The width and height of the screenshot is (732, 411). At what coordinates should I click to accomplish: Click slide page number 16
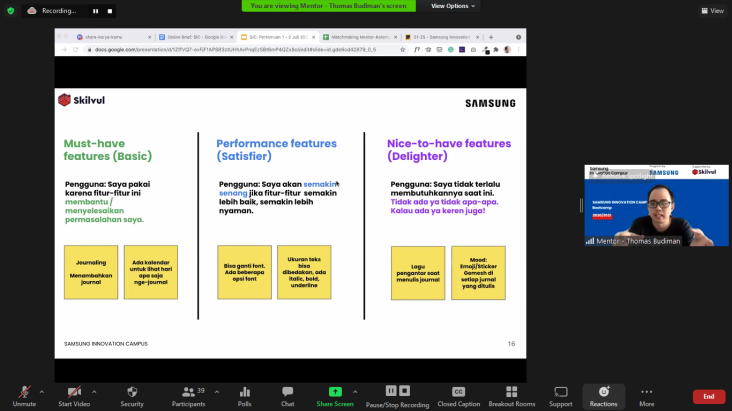[511, 344]
